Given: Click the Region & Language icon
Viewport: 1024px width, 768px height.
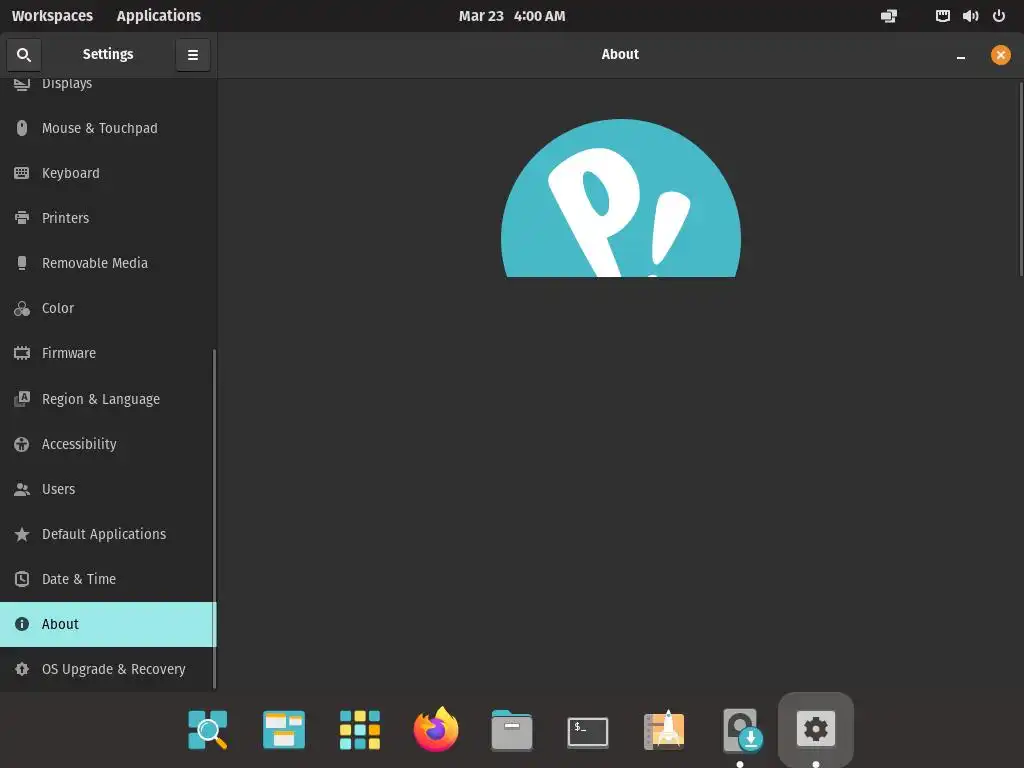Looking at the screenshot, I should 22,398.
